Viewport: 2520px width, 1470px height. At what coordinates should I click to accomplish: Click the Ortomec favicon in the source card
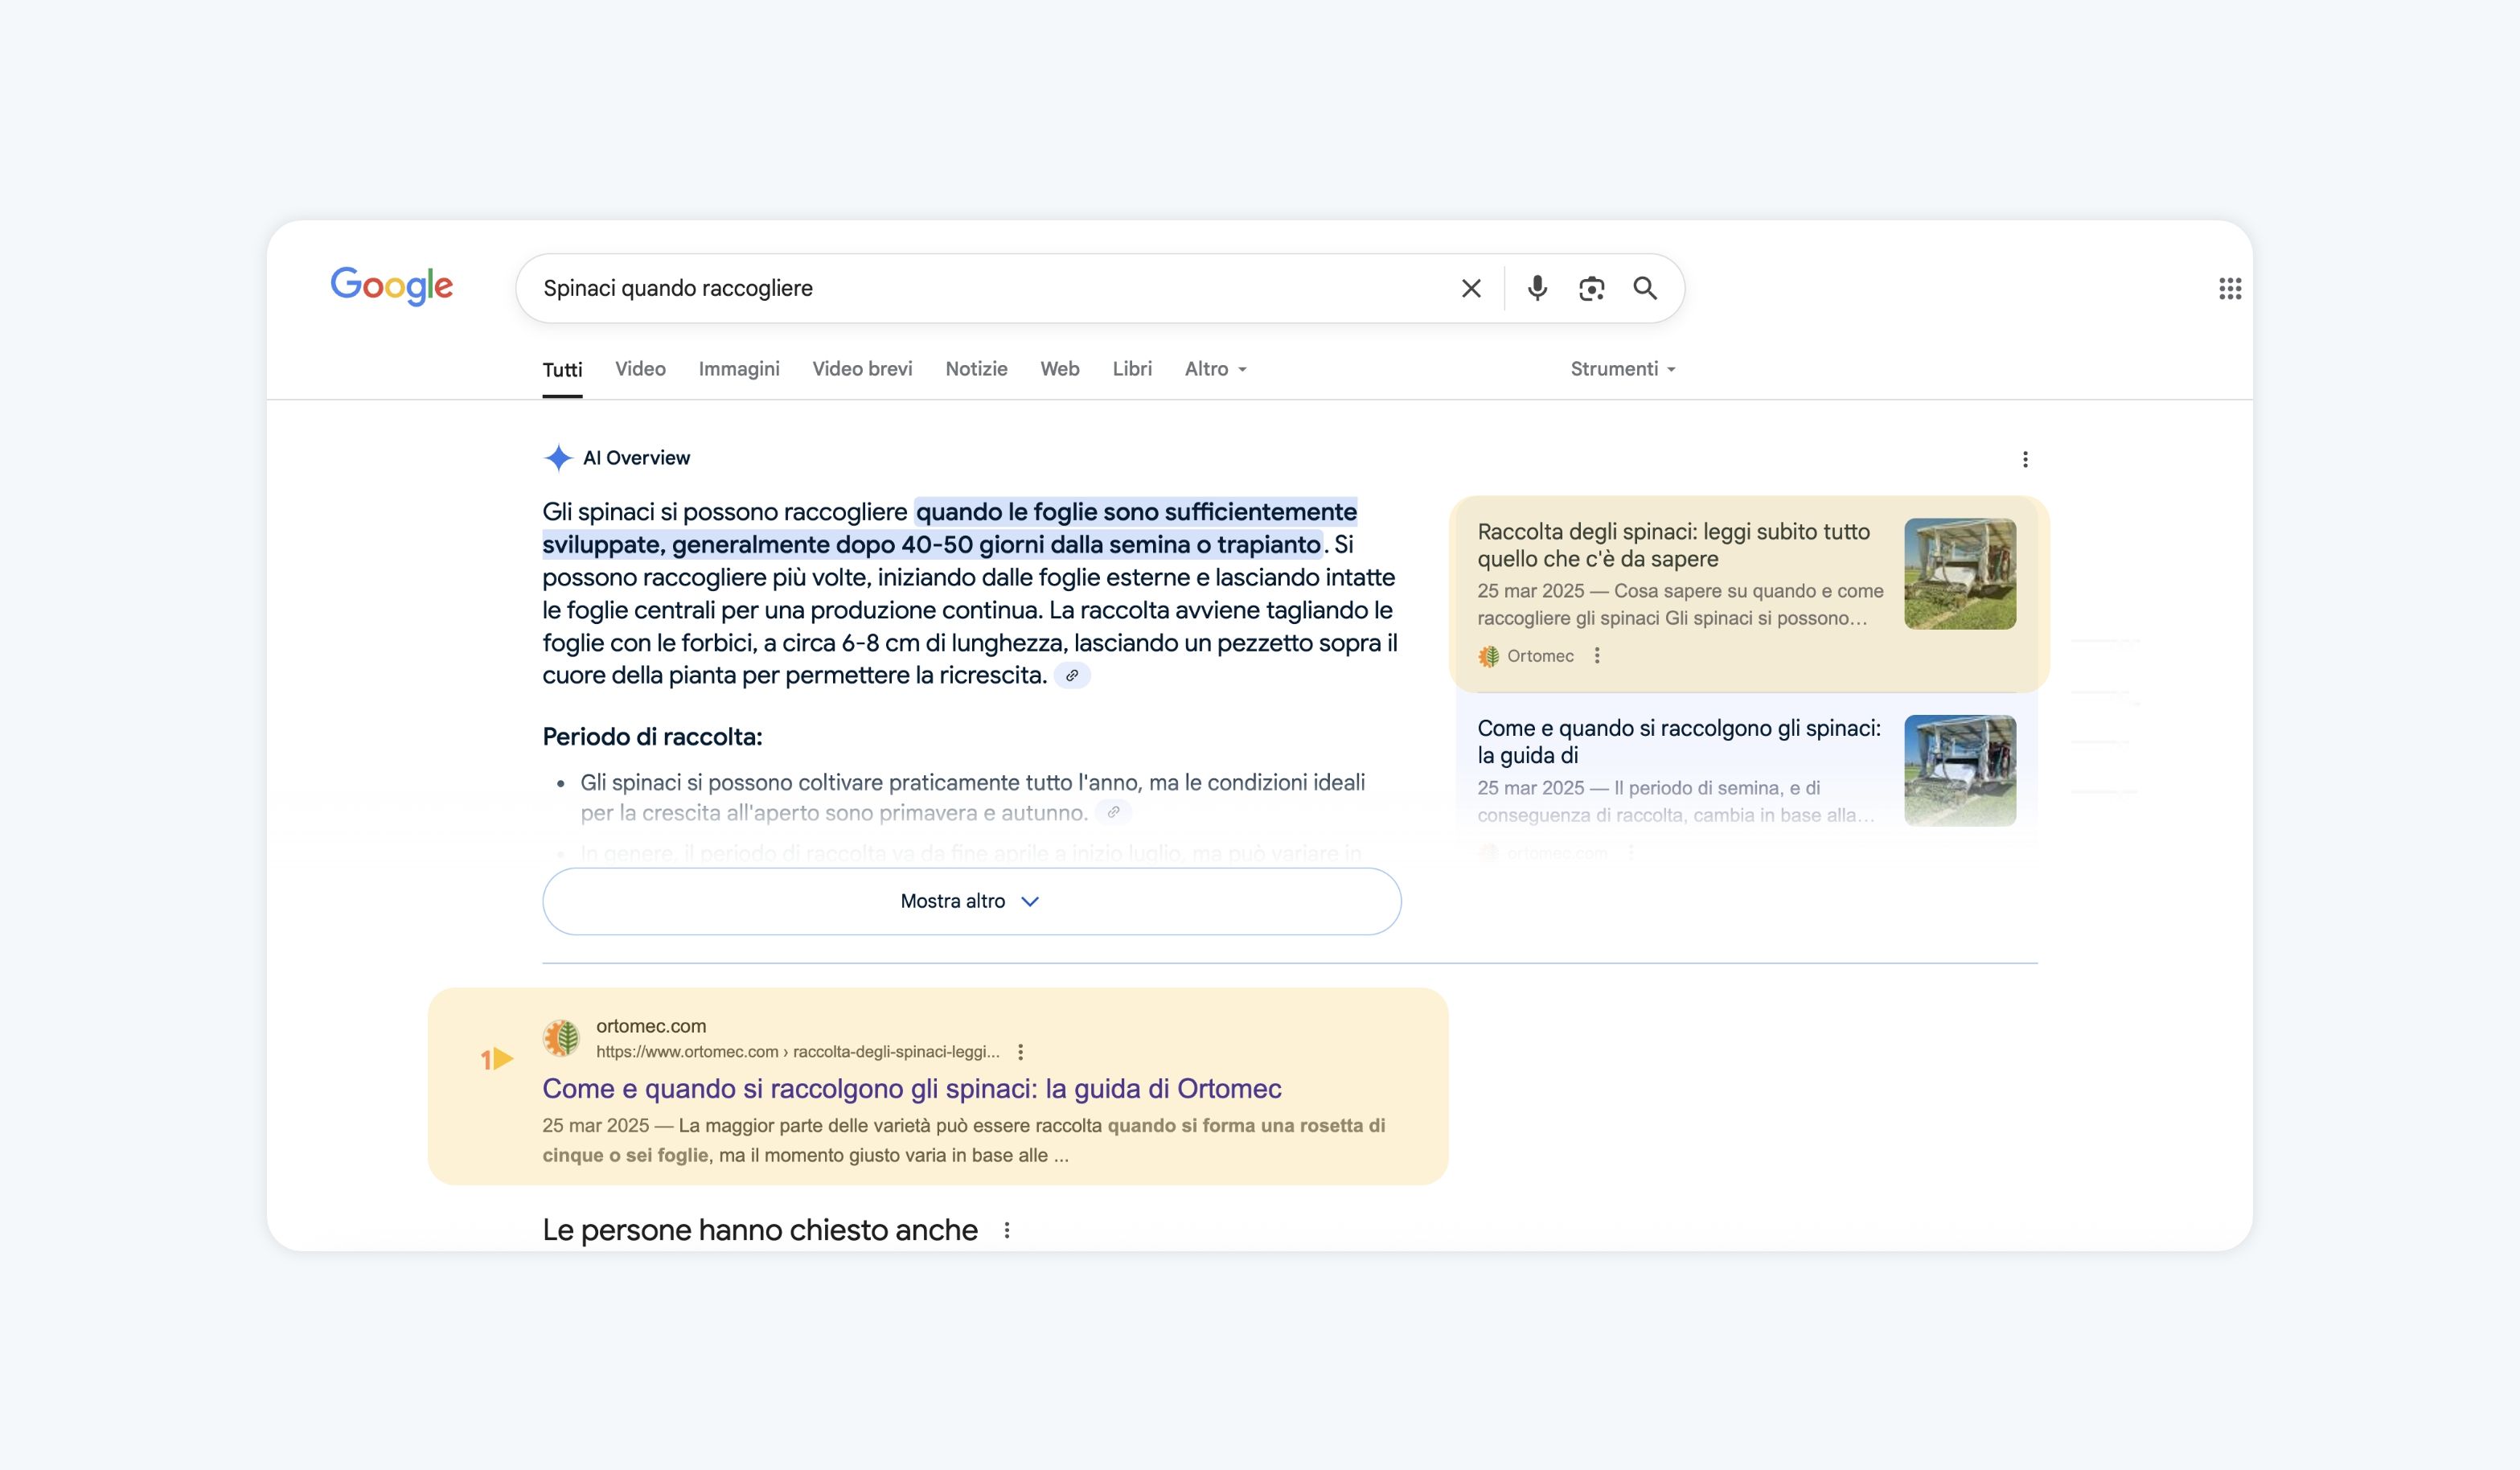coord(1489,656)
